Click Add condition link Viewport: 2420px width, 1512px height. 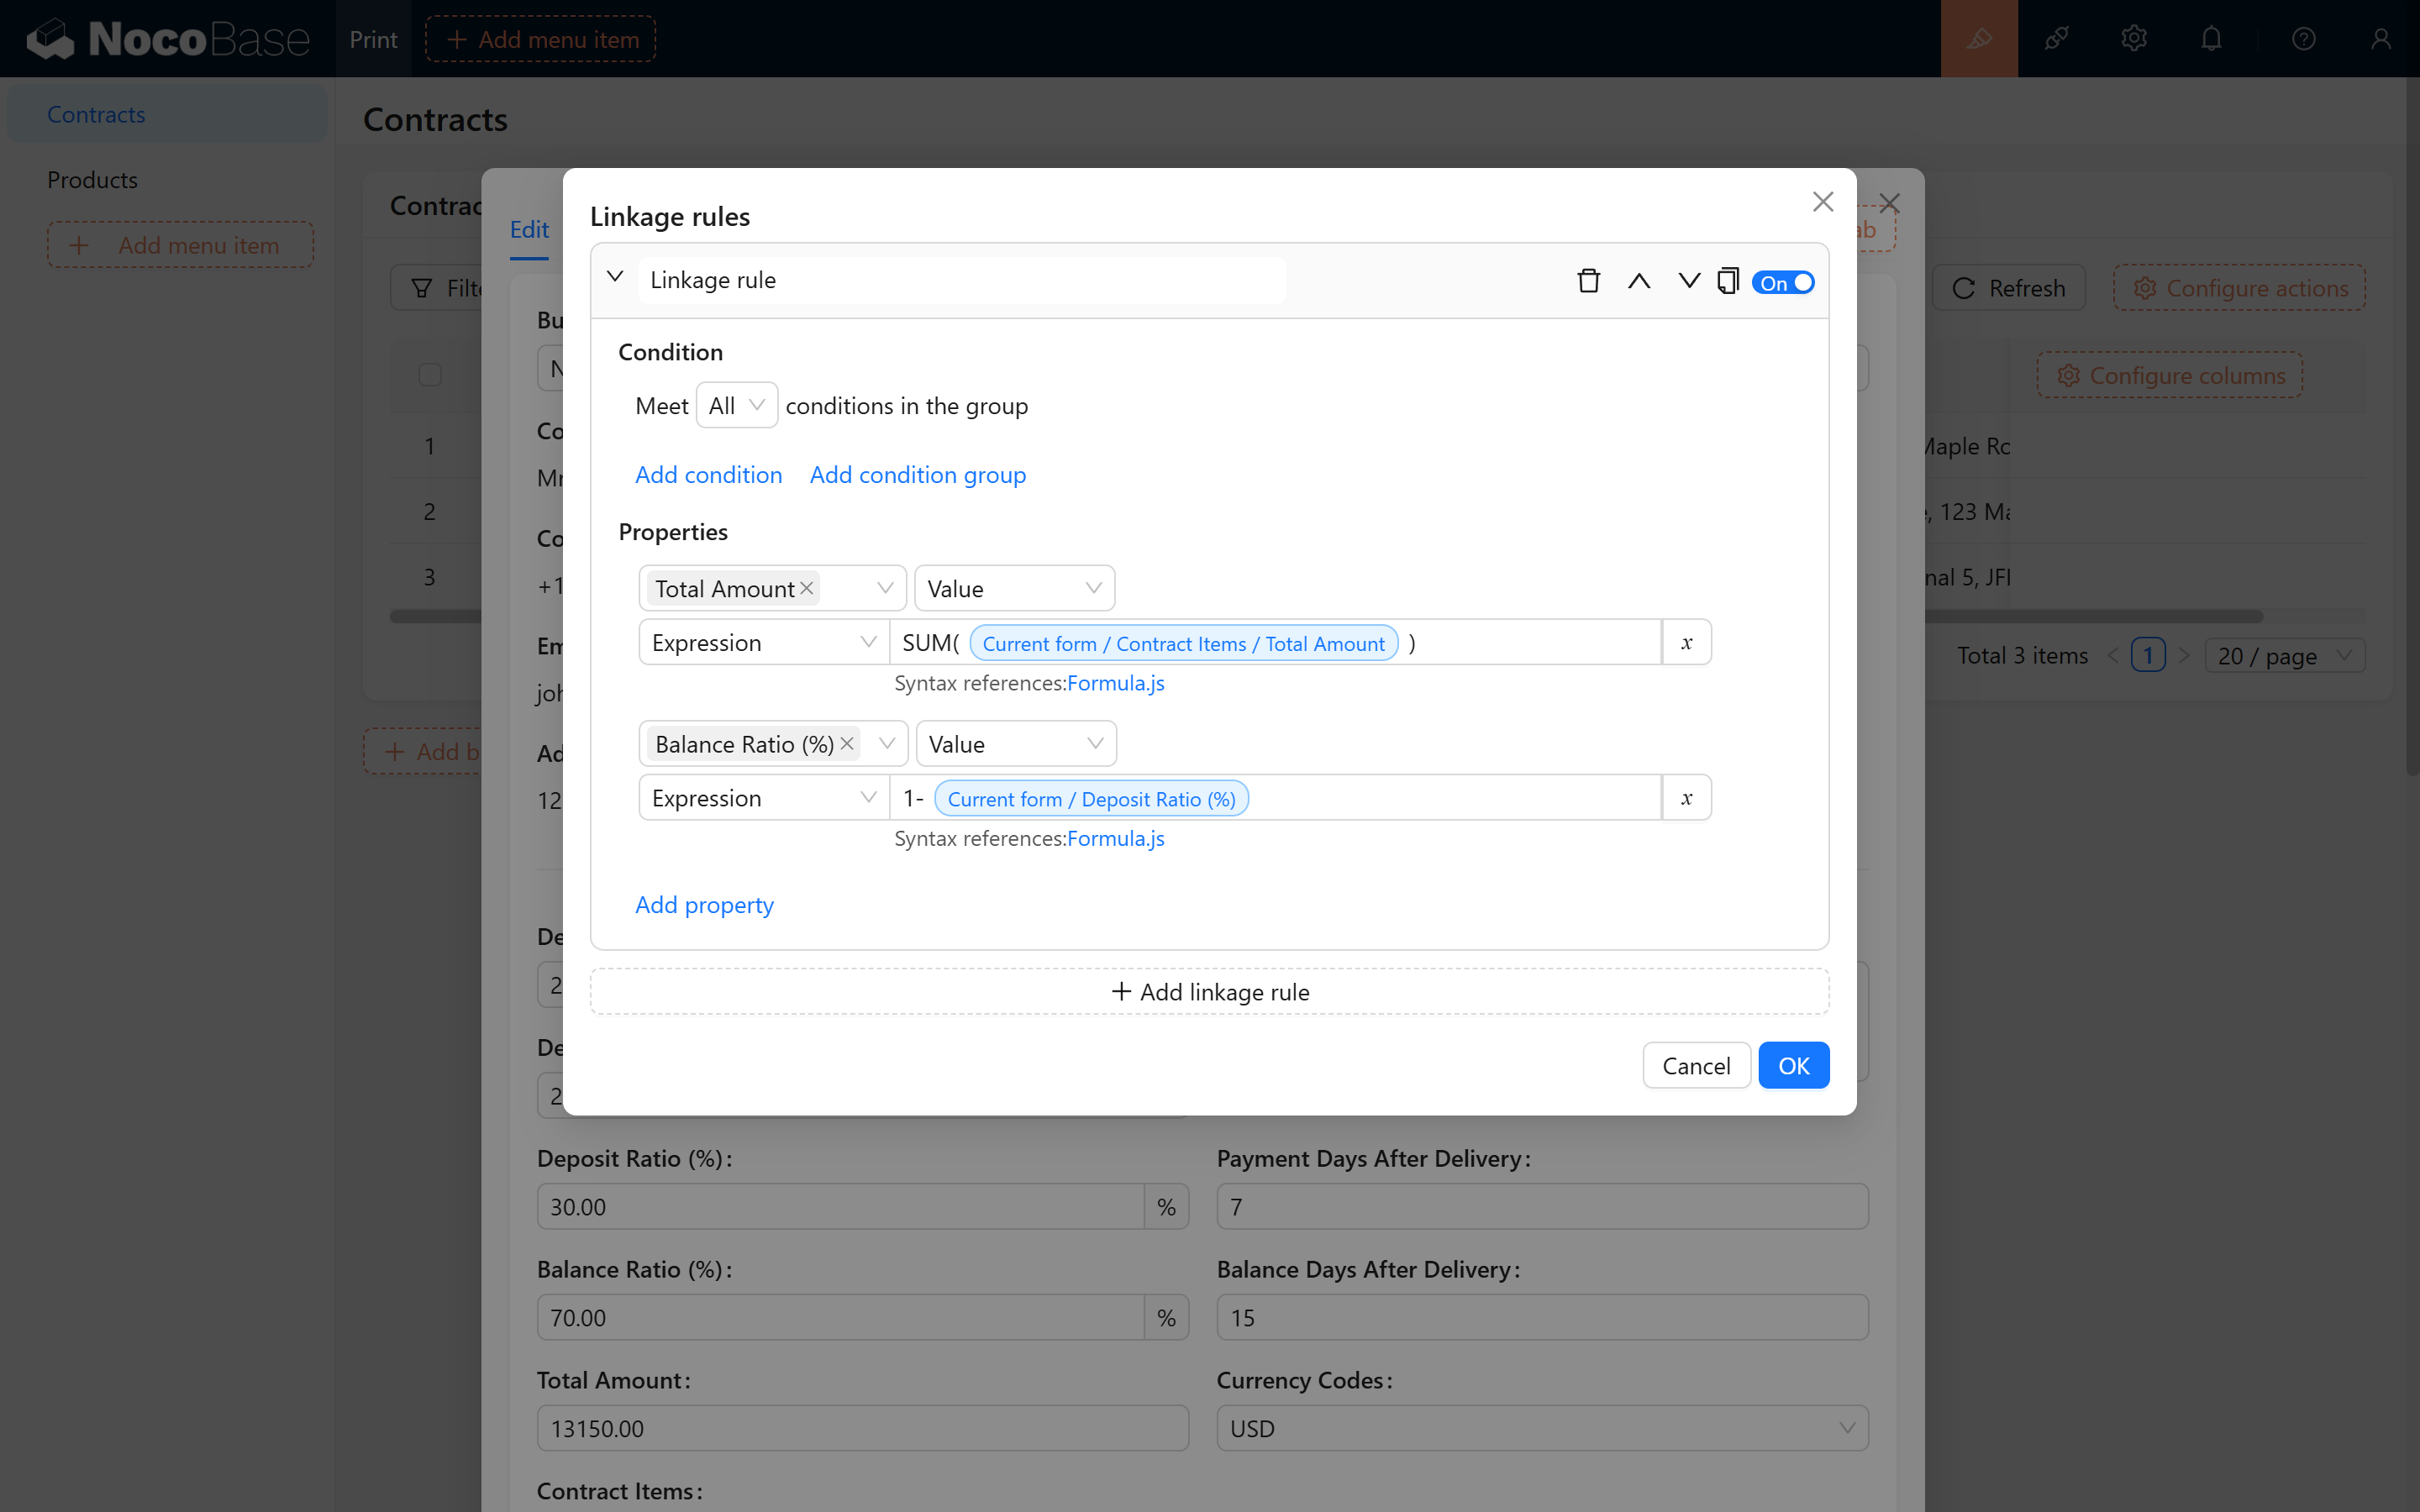708,475
